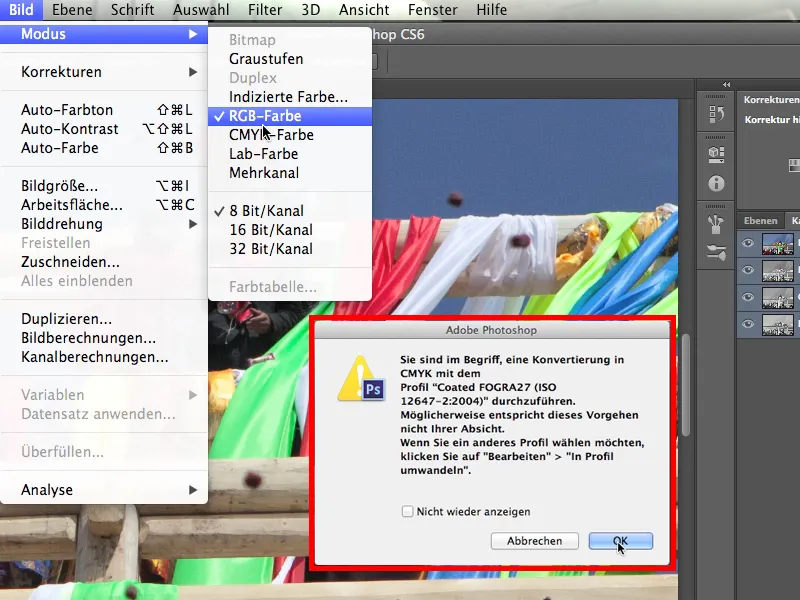Open the Ansicht menu
This screenshot has height=600, width=800.
364,10
